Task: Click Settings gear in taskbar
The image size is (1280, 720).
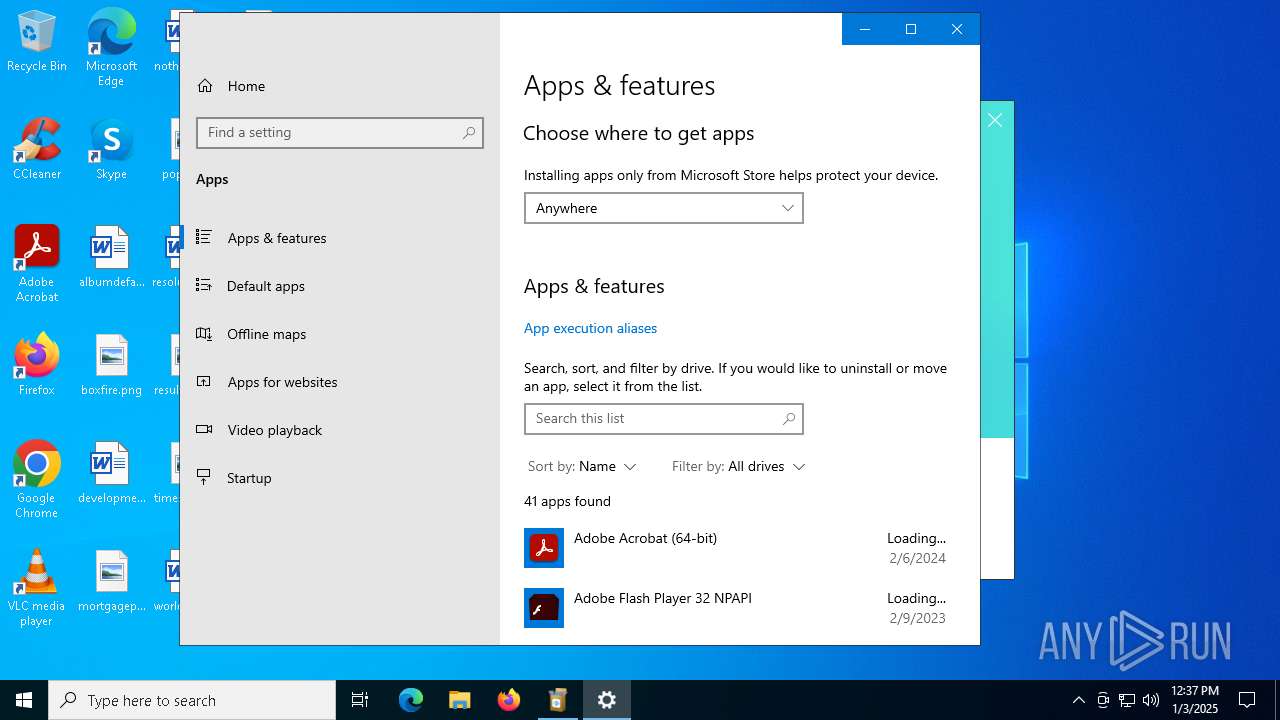Action: pyautogui.click(x=607, y=700)
